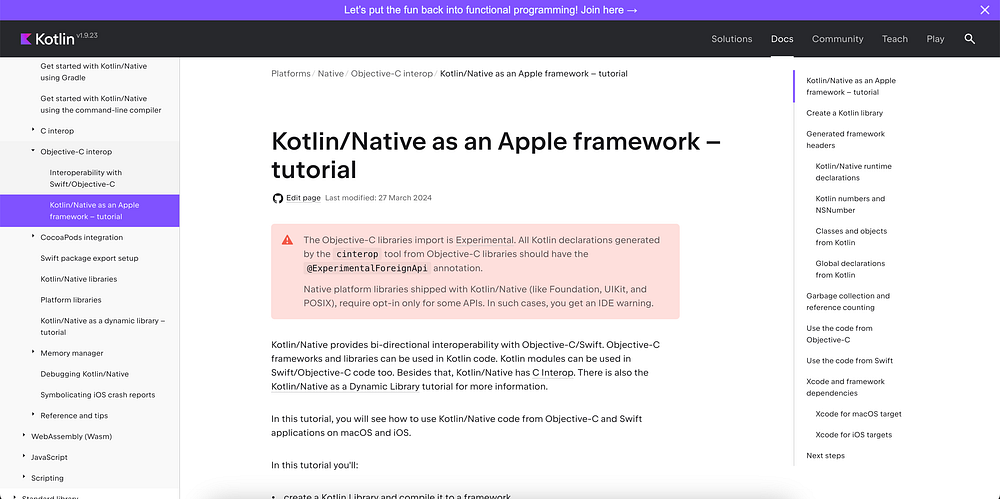
Task: Click the cinterop code text
Action: click(357, 254)
